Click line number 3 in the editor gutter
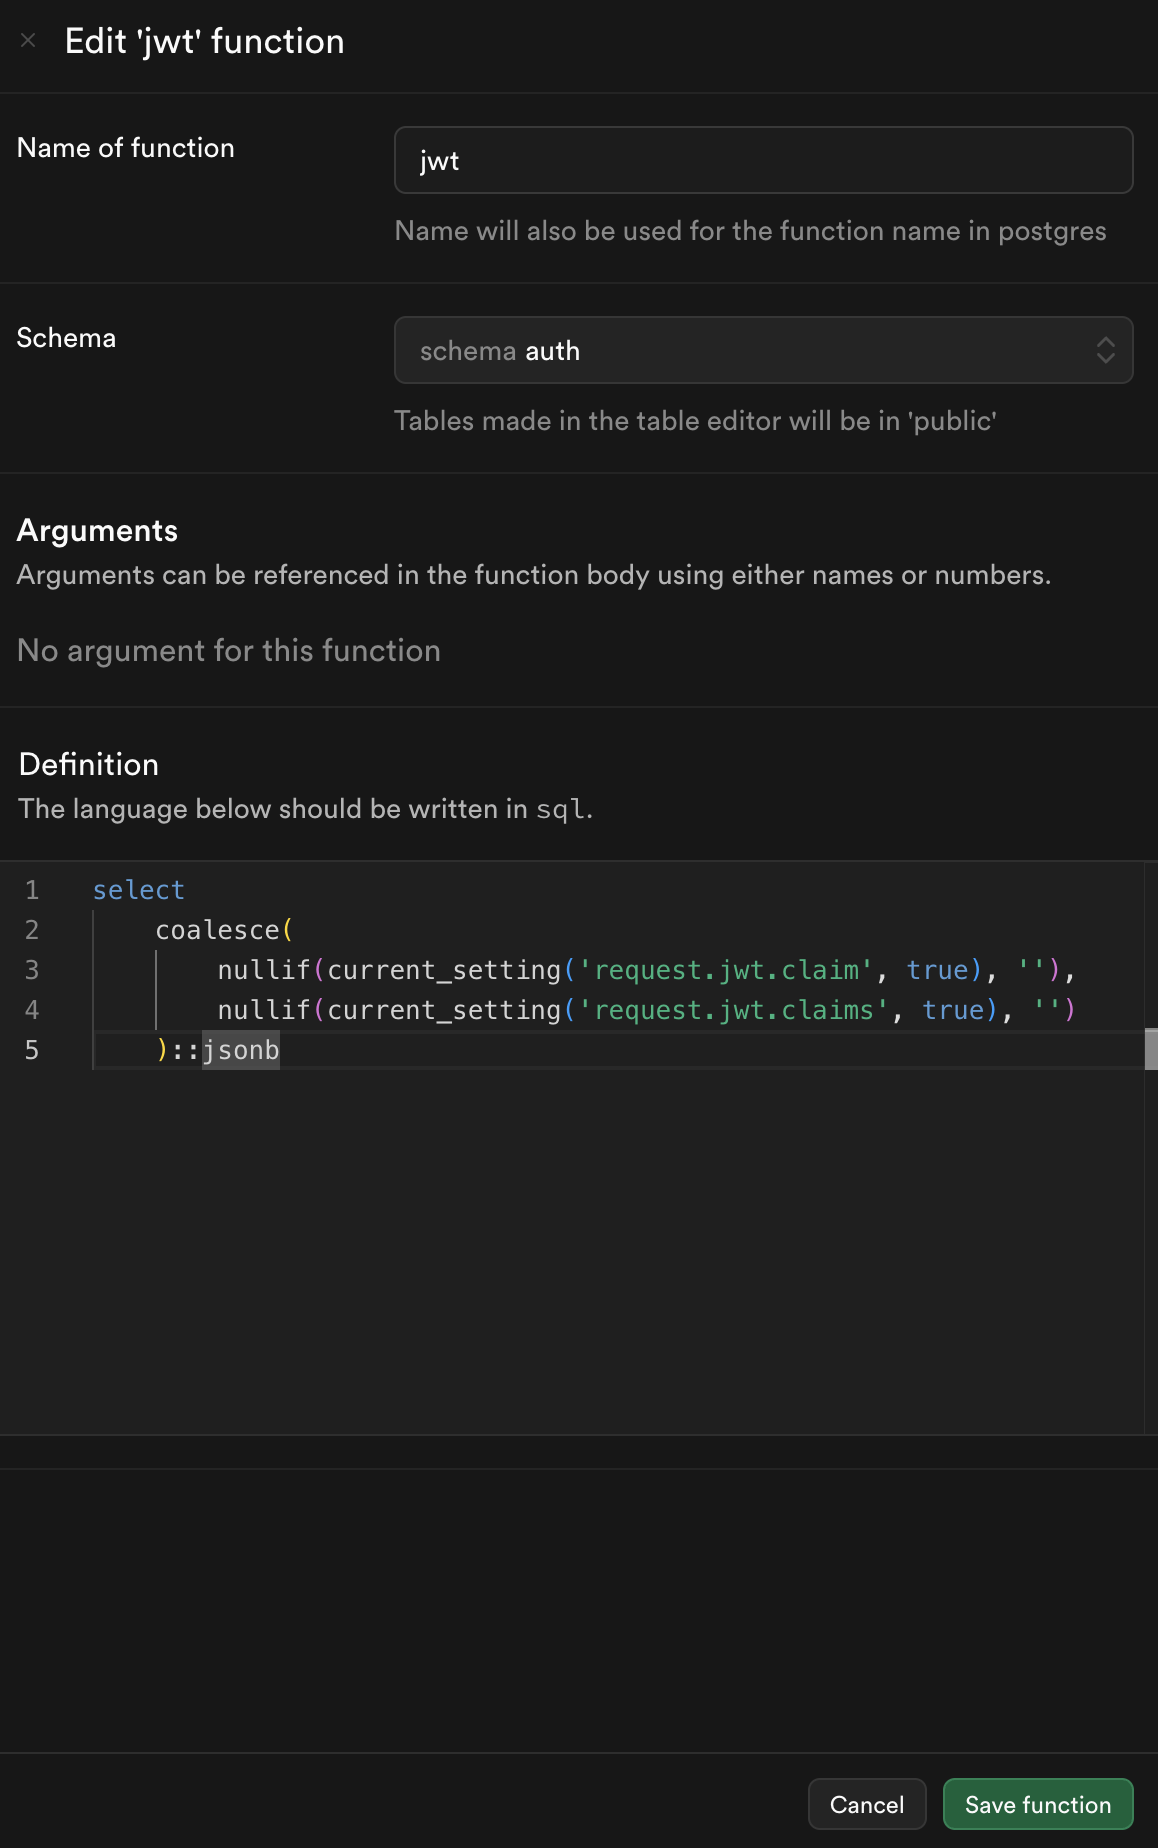 32,970
